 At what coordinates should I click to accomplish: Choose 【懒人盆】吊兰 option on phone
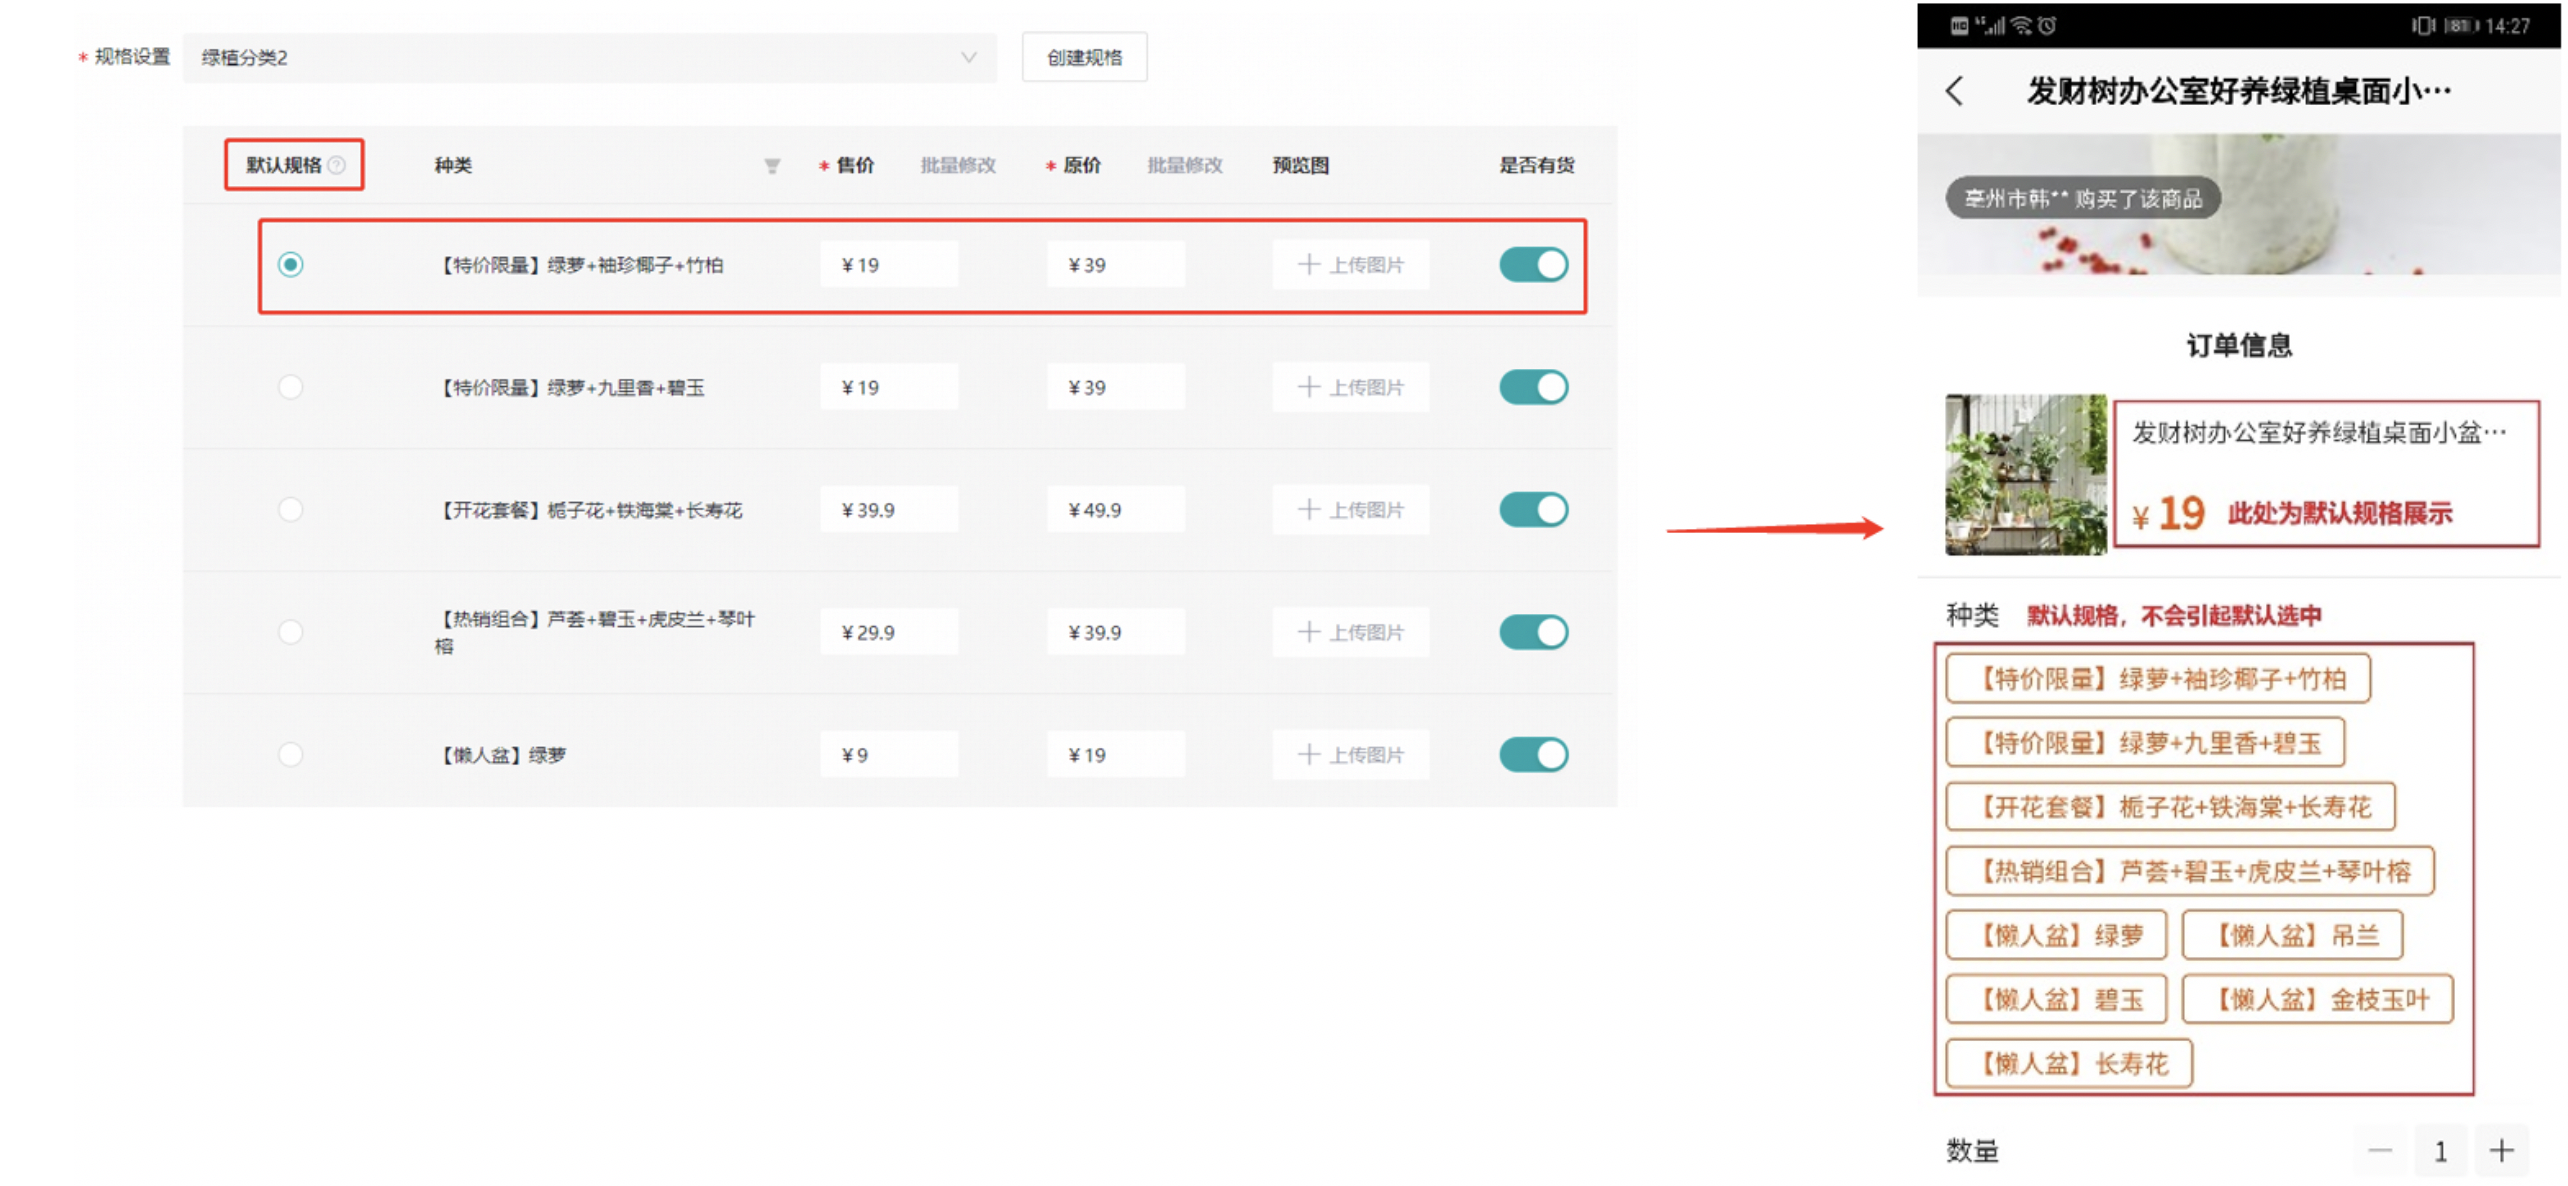pos(2291,935)
